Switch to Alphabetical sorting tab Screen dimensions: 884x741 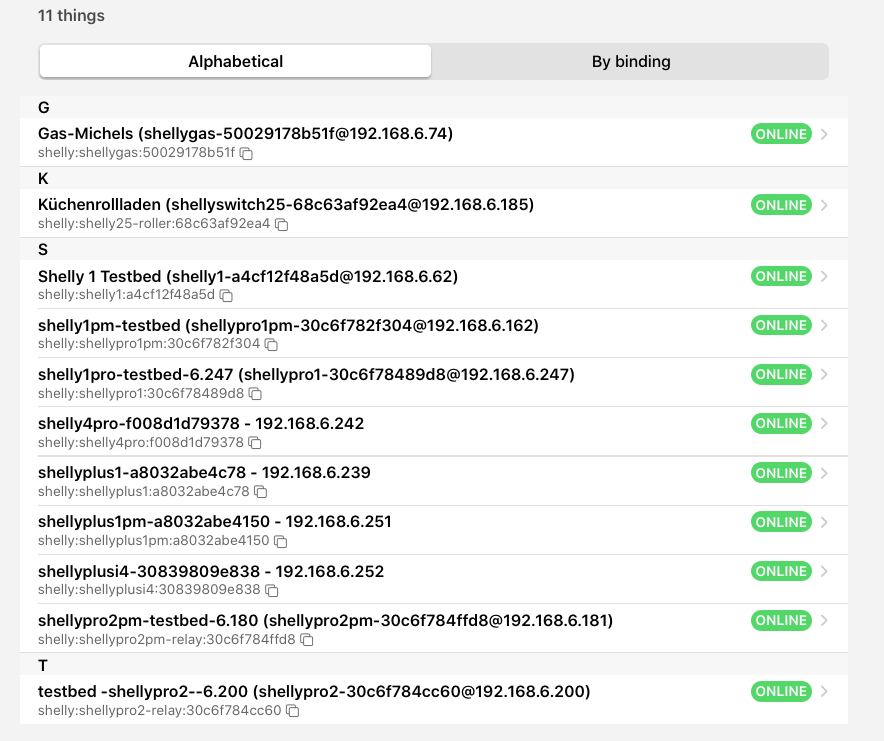[x=236, y=62]
